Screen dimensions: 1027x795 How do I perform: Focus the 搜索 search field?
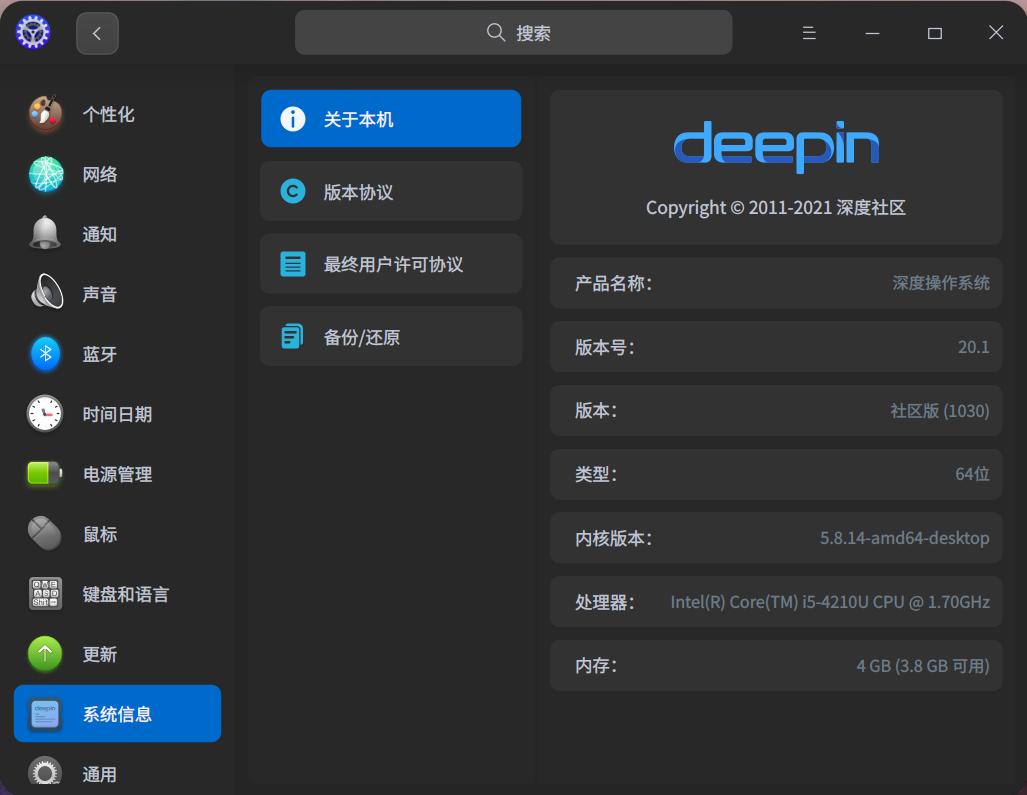pos(514,32)
